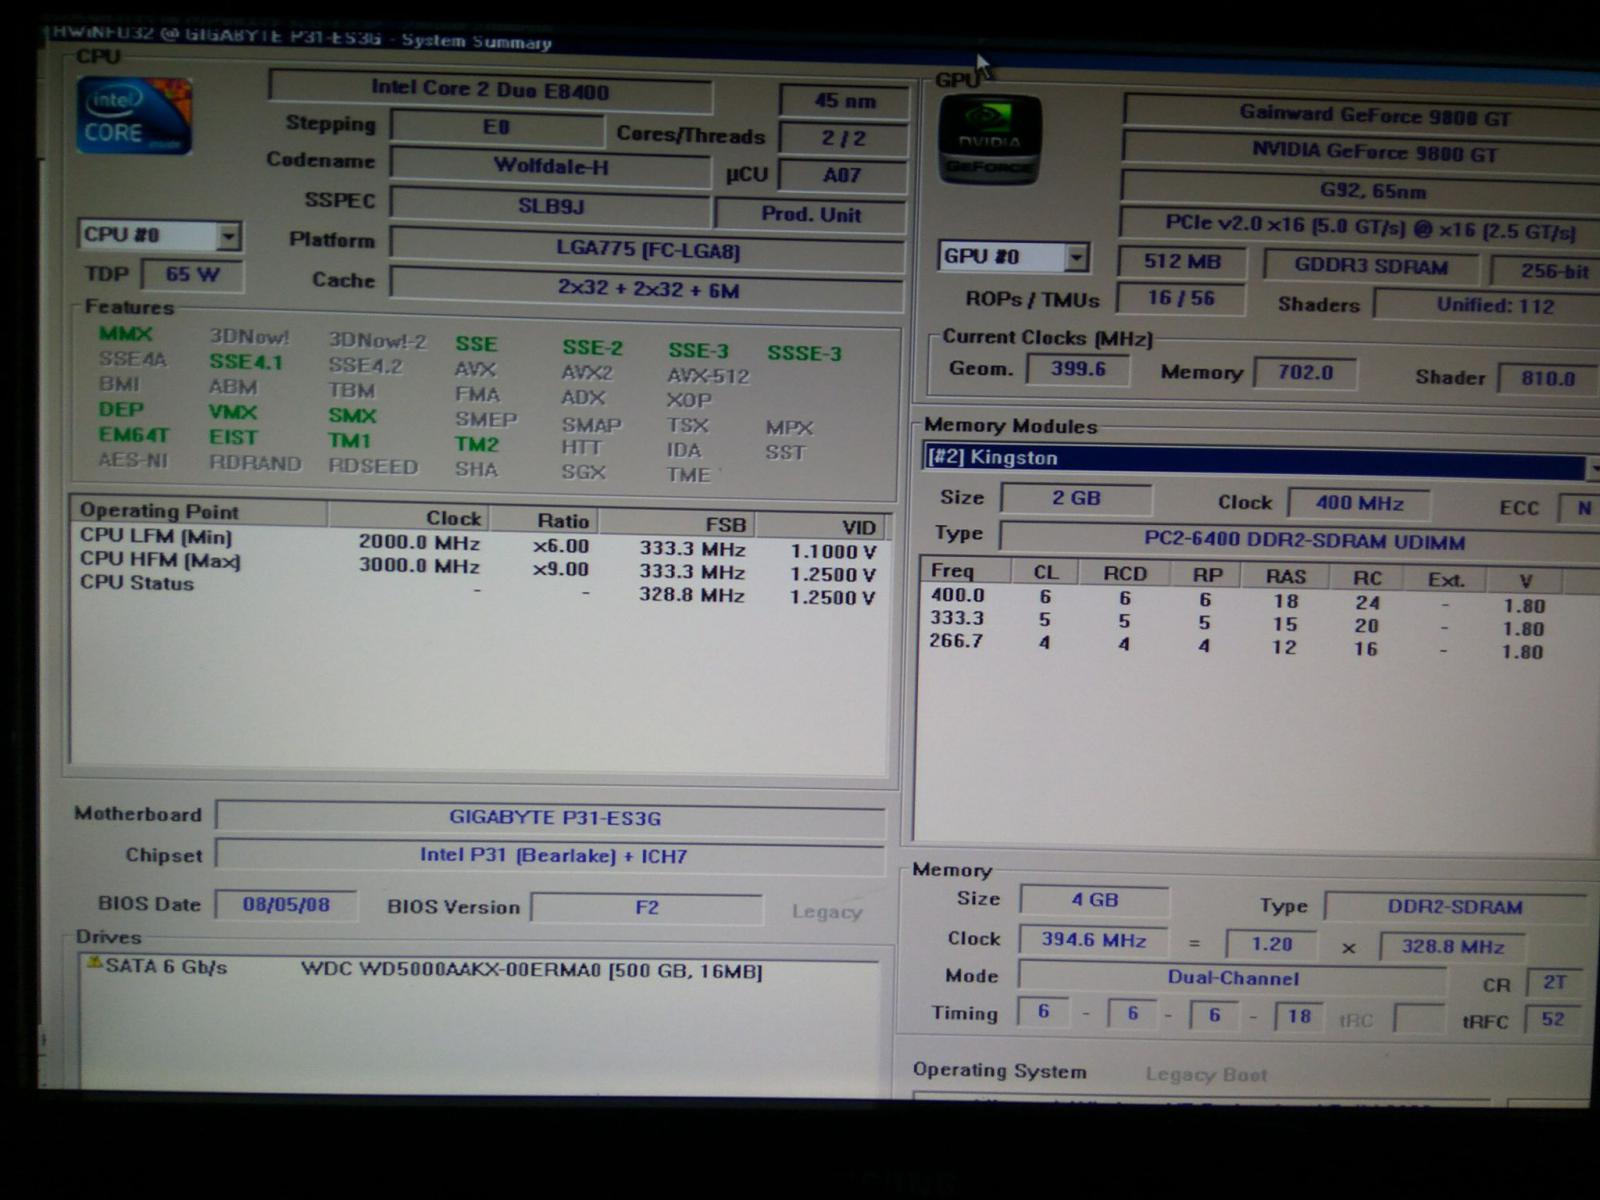Click the Wolfdale-H codename field
The image size is (1600, 1200).
[x=550, y=166]
